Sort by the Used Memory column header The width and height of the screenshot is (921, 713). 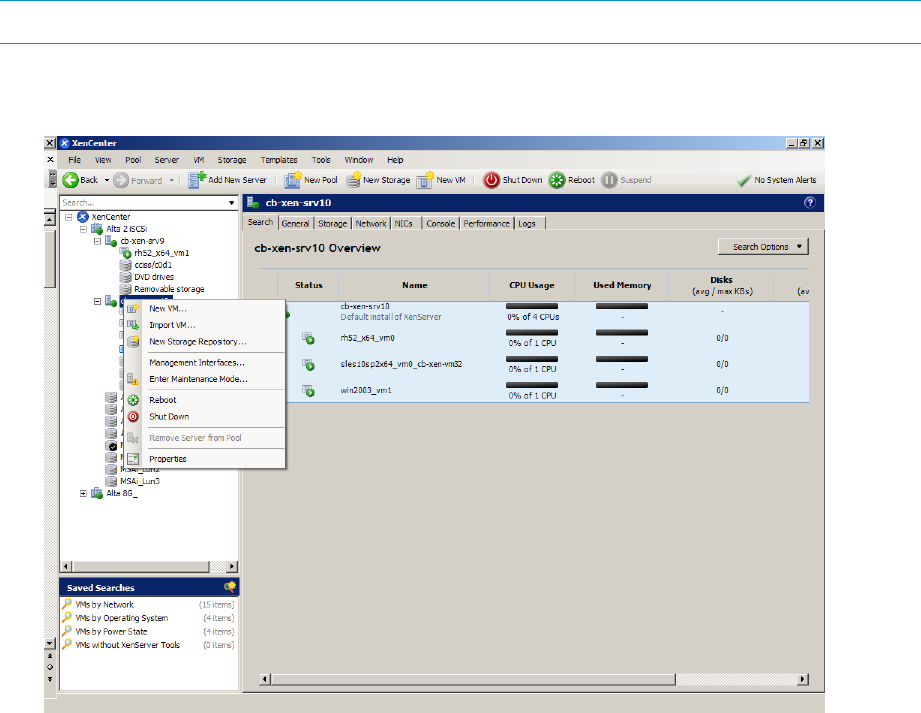click(622, 285)
